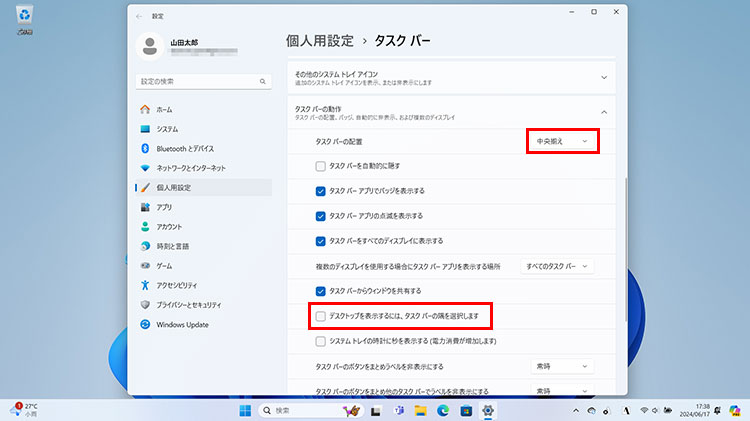This screenshot has height=421, width=750.
Task: Open Windows Update from the sidebar
Action: 182,324
